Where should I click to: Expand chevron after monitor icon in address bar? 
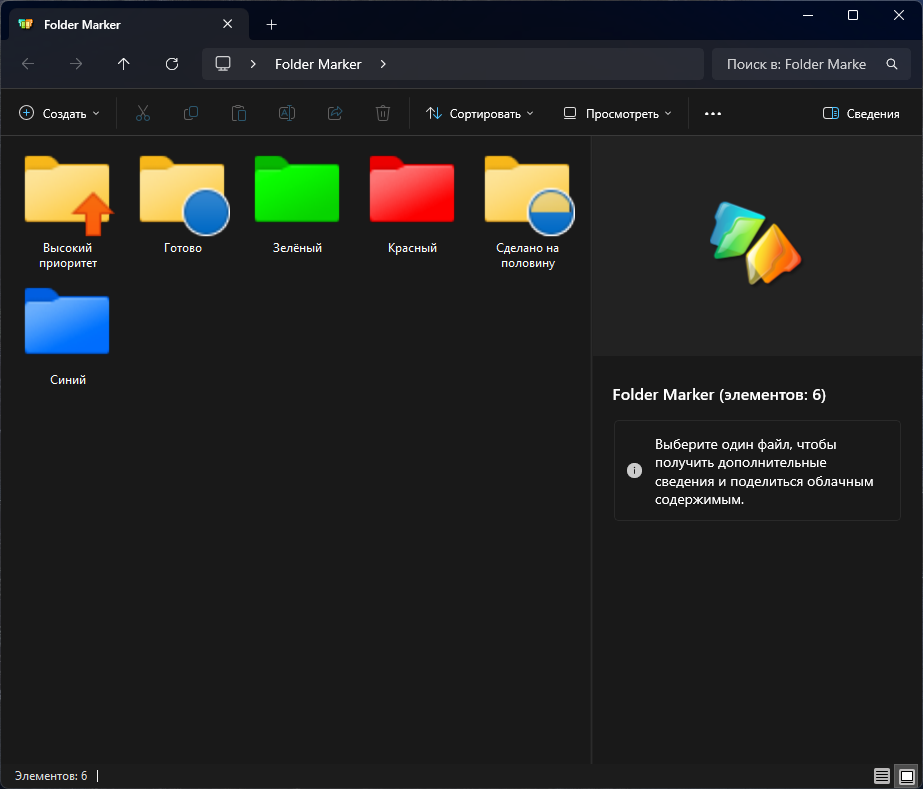tap(253, 64)
